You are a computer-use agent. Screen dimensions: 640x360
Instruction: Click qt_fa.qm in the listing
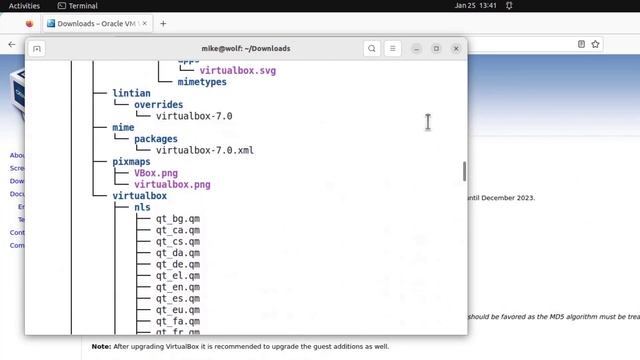click(178, 322)
